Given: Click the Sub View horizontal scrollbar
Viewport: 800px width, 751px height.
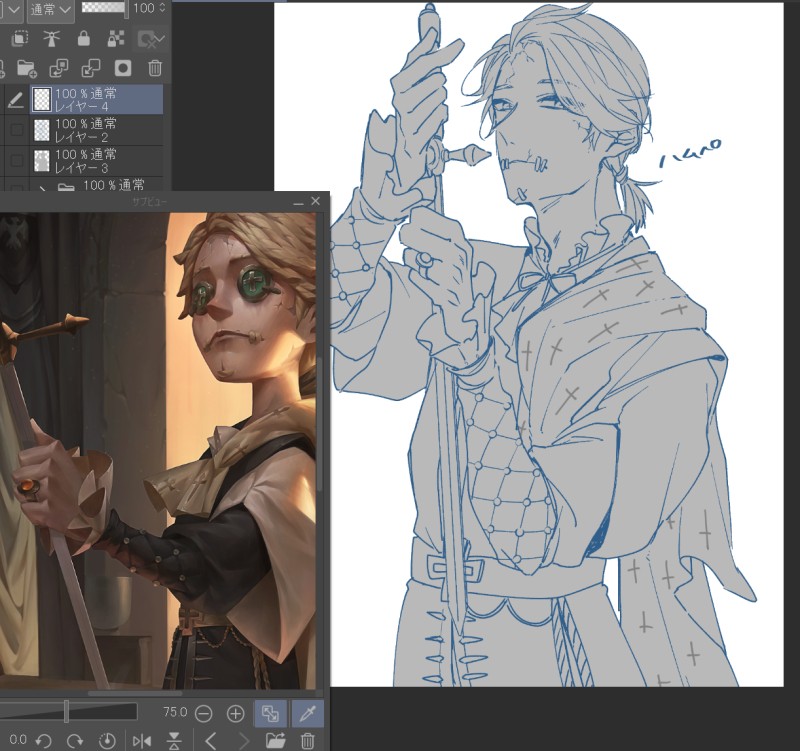Looking at the screenshot, I should 135,693.
